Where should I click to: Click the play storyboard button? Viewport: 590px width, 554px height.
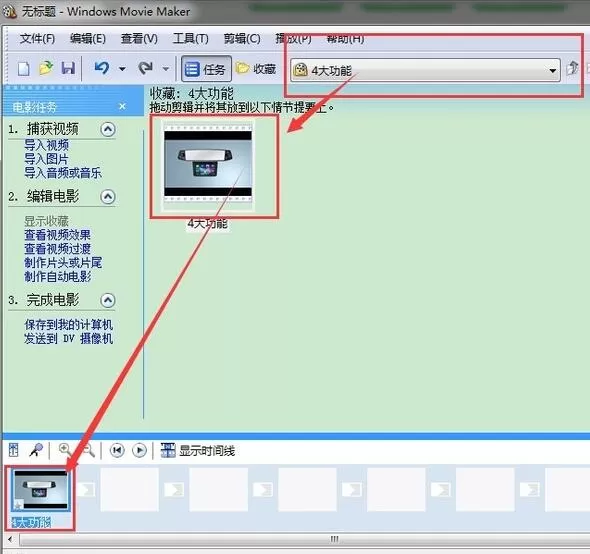(x=139, y=450)
